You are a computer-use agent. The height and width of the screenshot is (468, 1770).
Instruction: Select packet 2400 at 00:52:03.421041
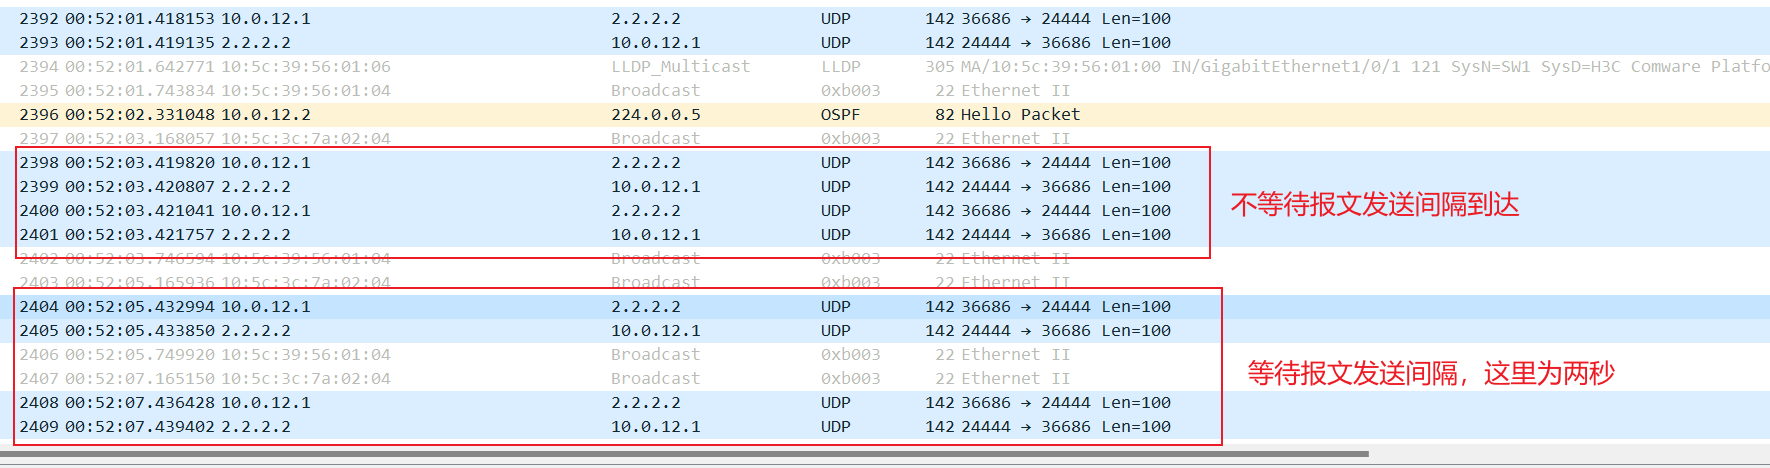600,211
